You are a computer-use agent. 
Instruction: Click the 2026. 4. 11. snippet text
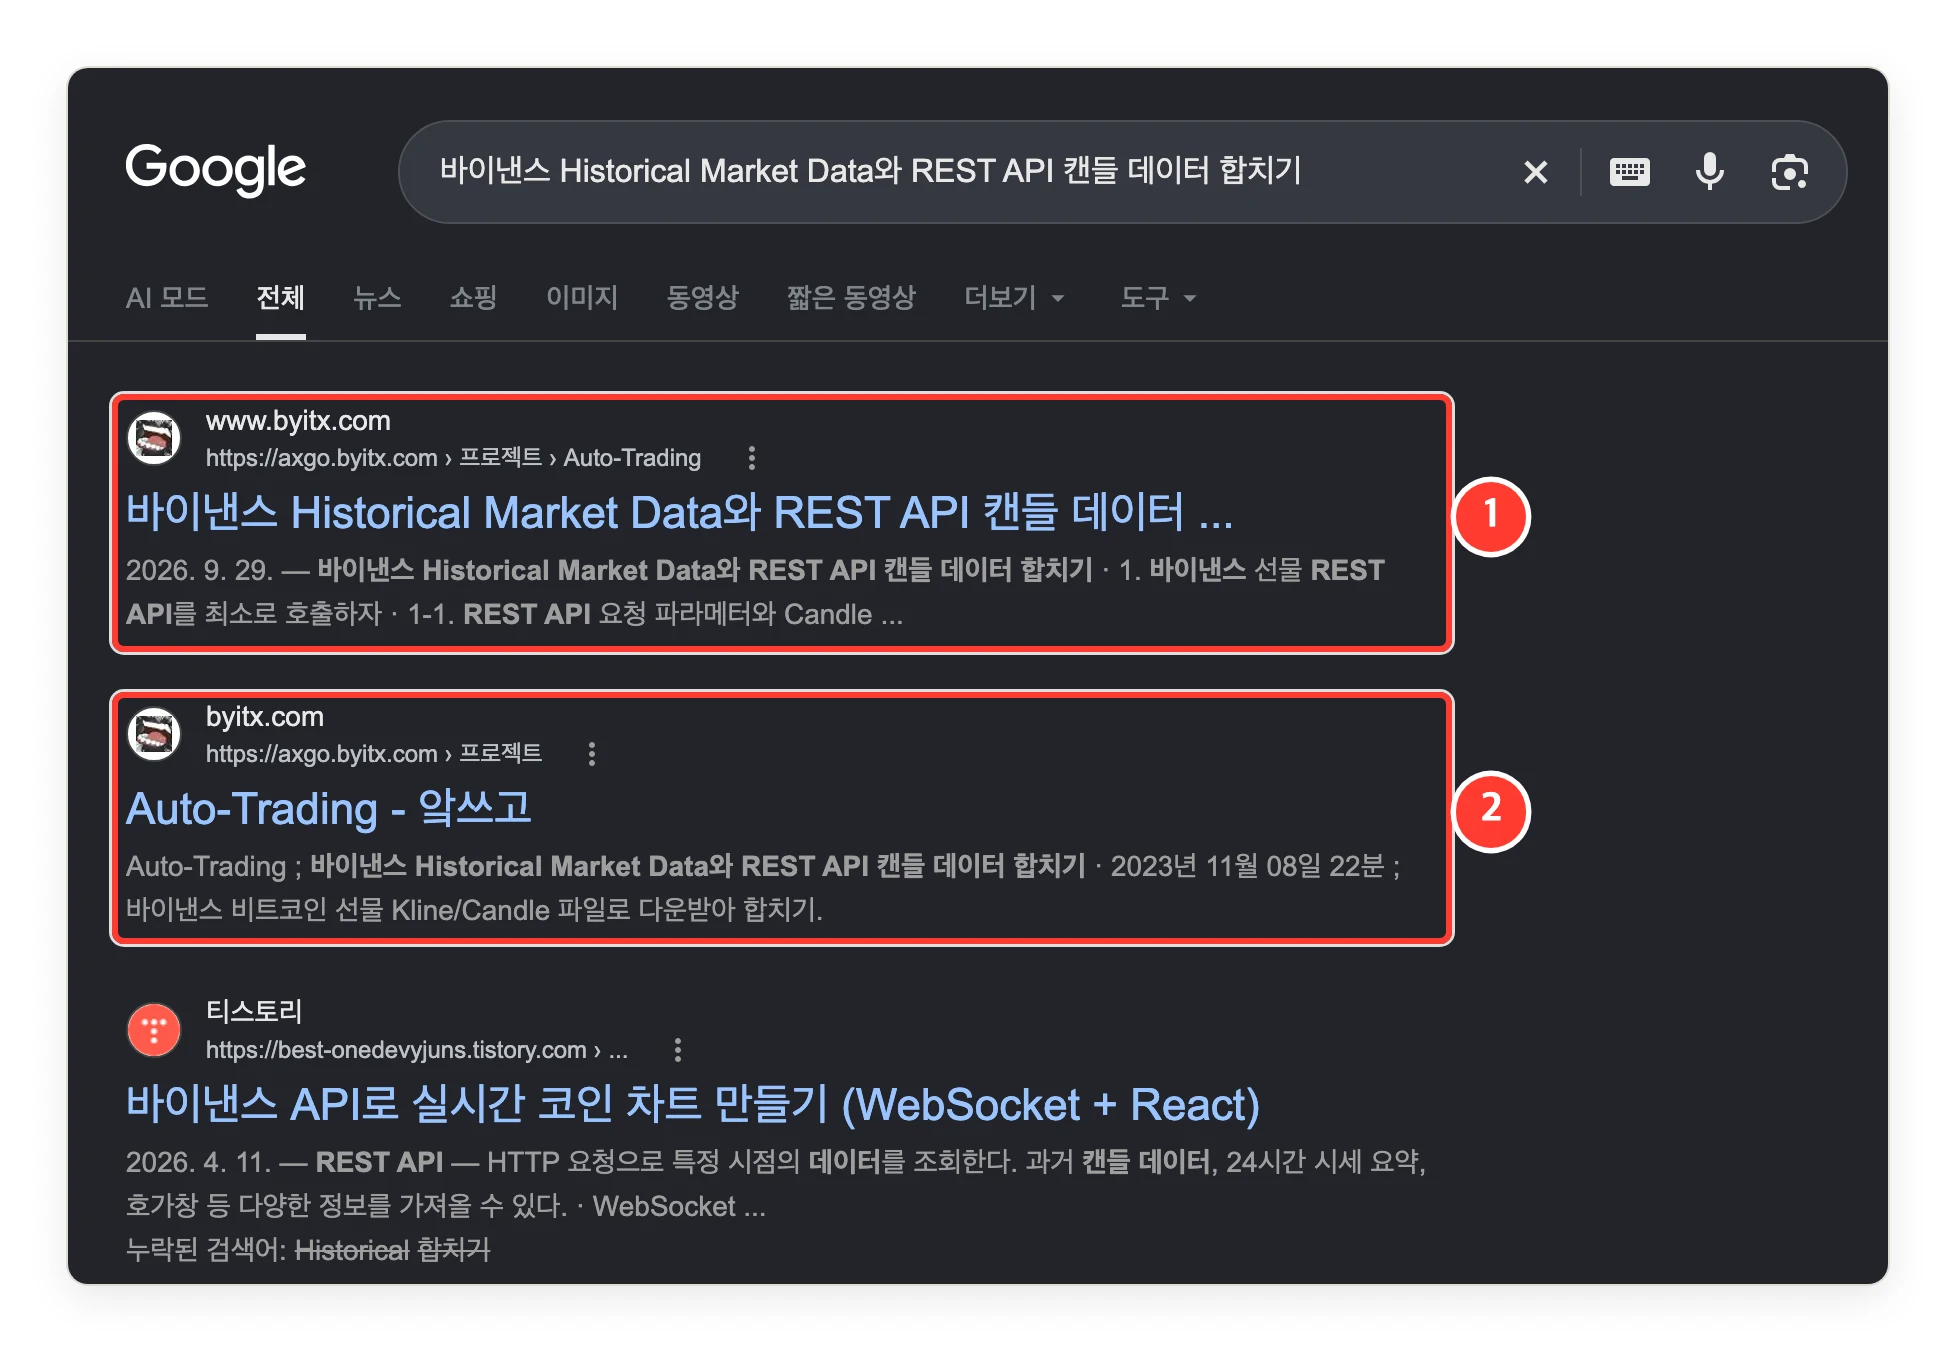tap(775, 1183)
